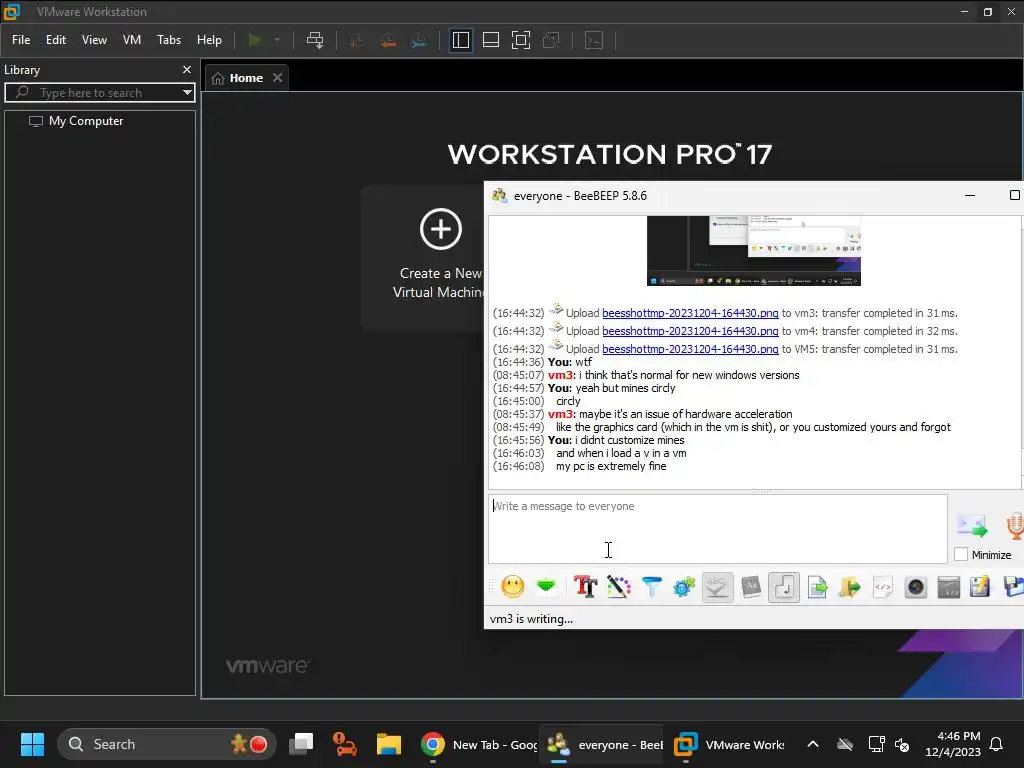
Task: Take a screenshot with the camera icon
Action: pyautogui.click(x=916, y=586)
